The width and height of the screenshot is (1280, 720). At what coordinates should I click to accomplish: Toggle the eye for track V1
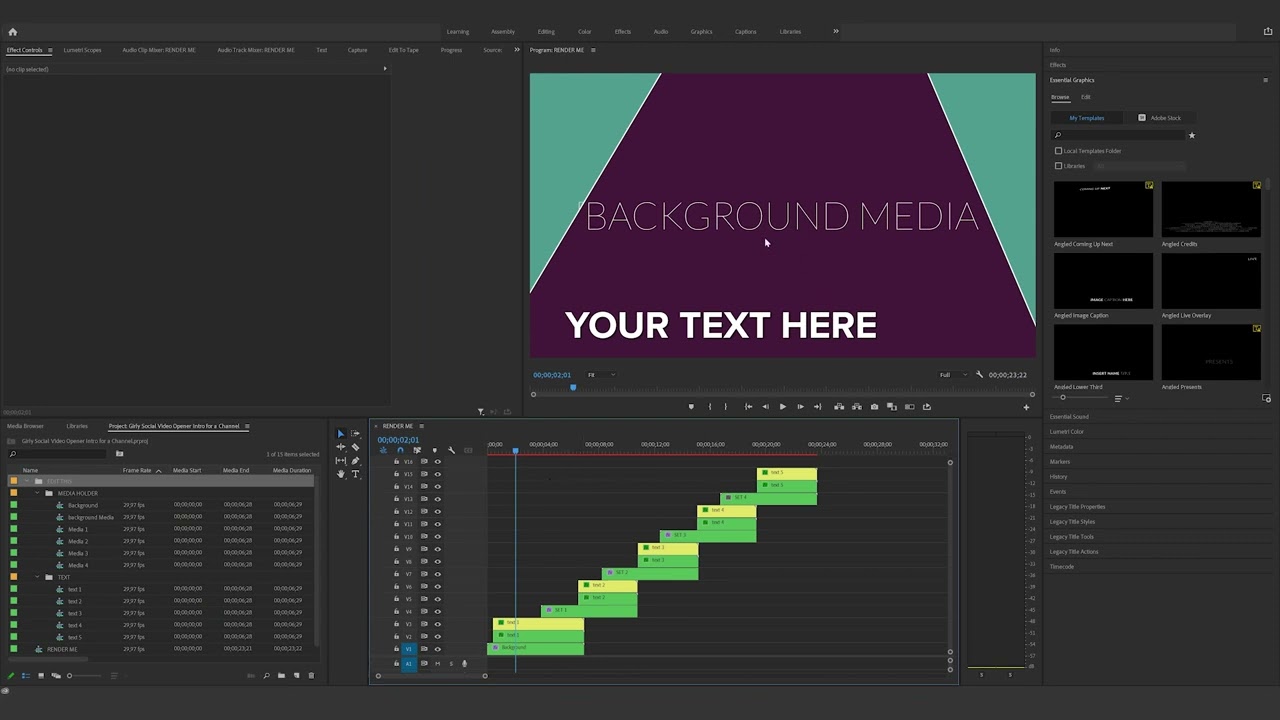point(437,649)
